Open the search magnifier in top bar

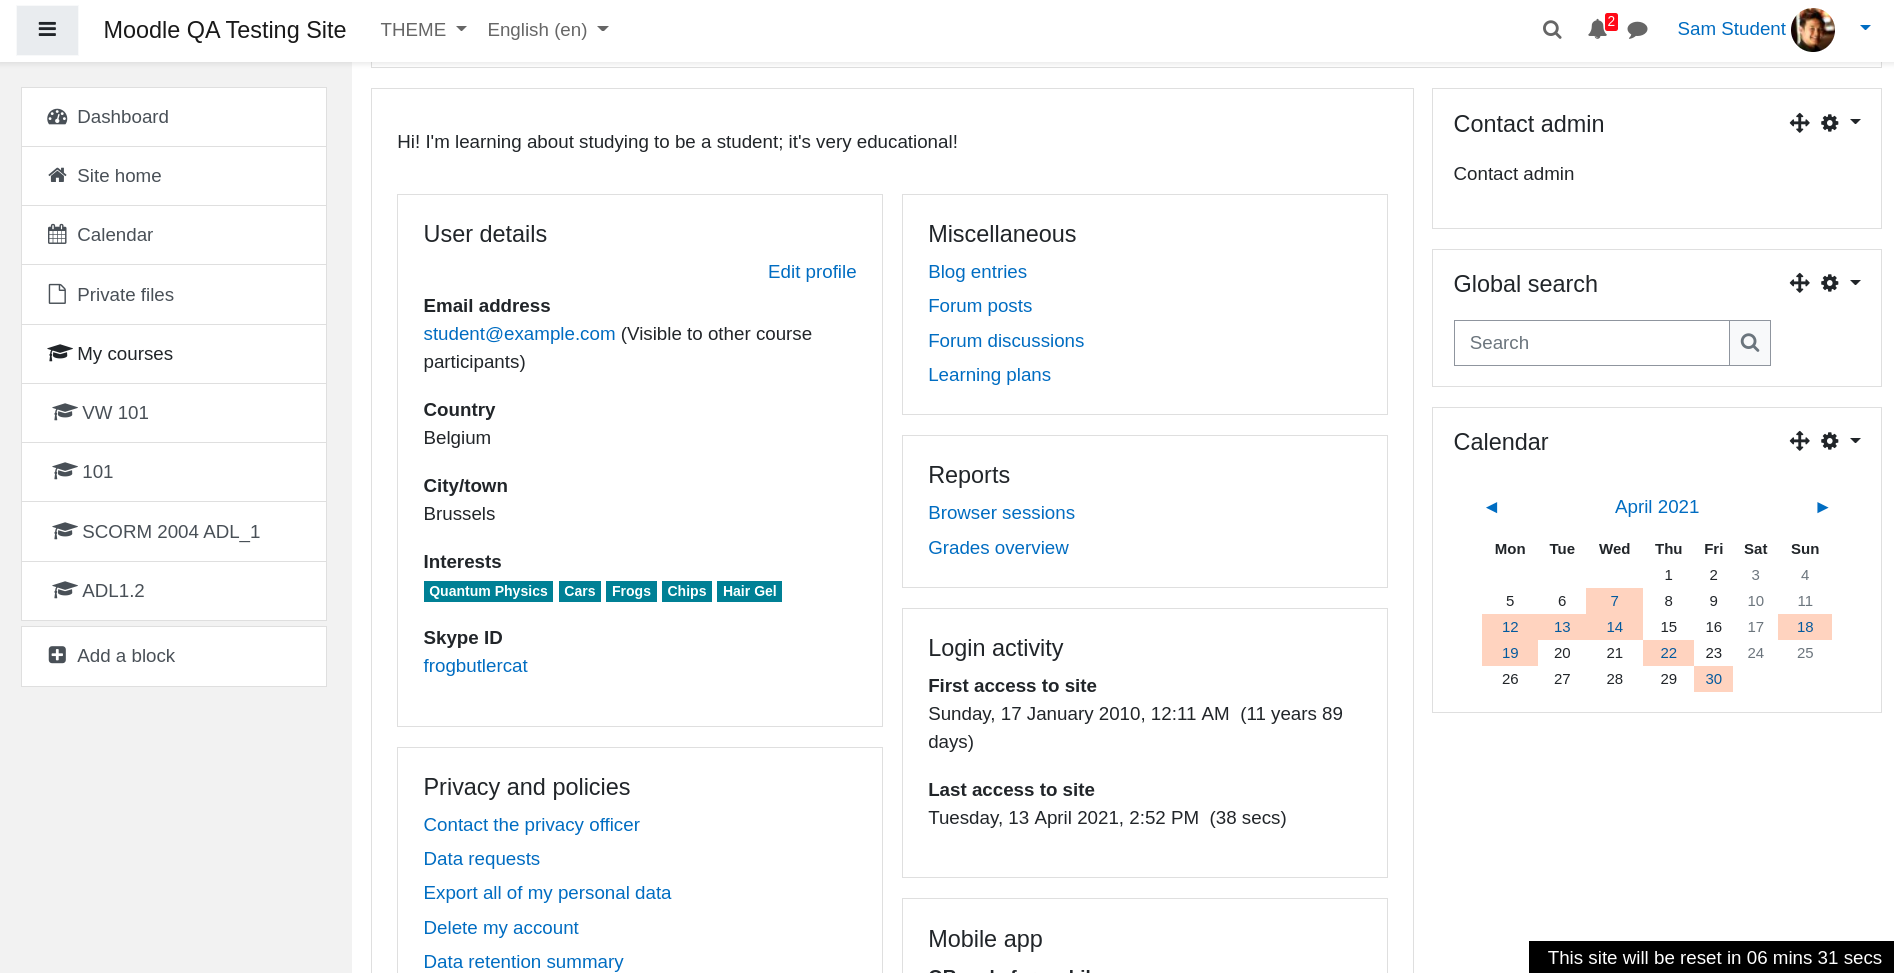click(1552, 30)
